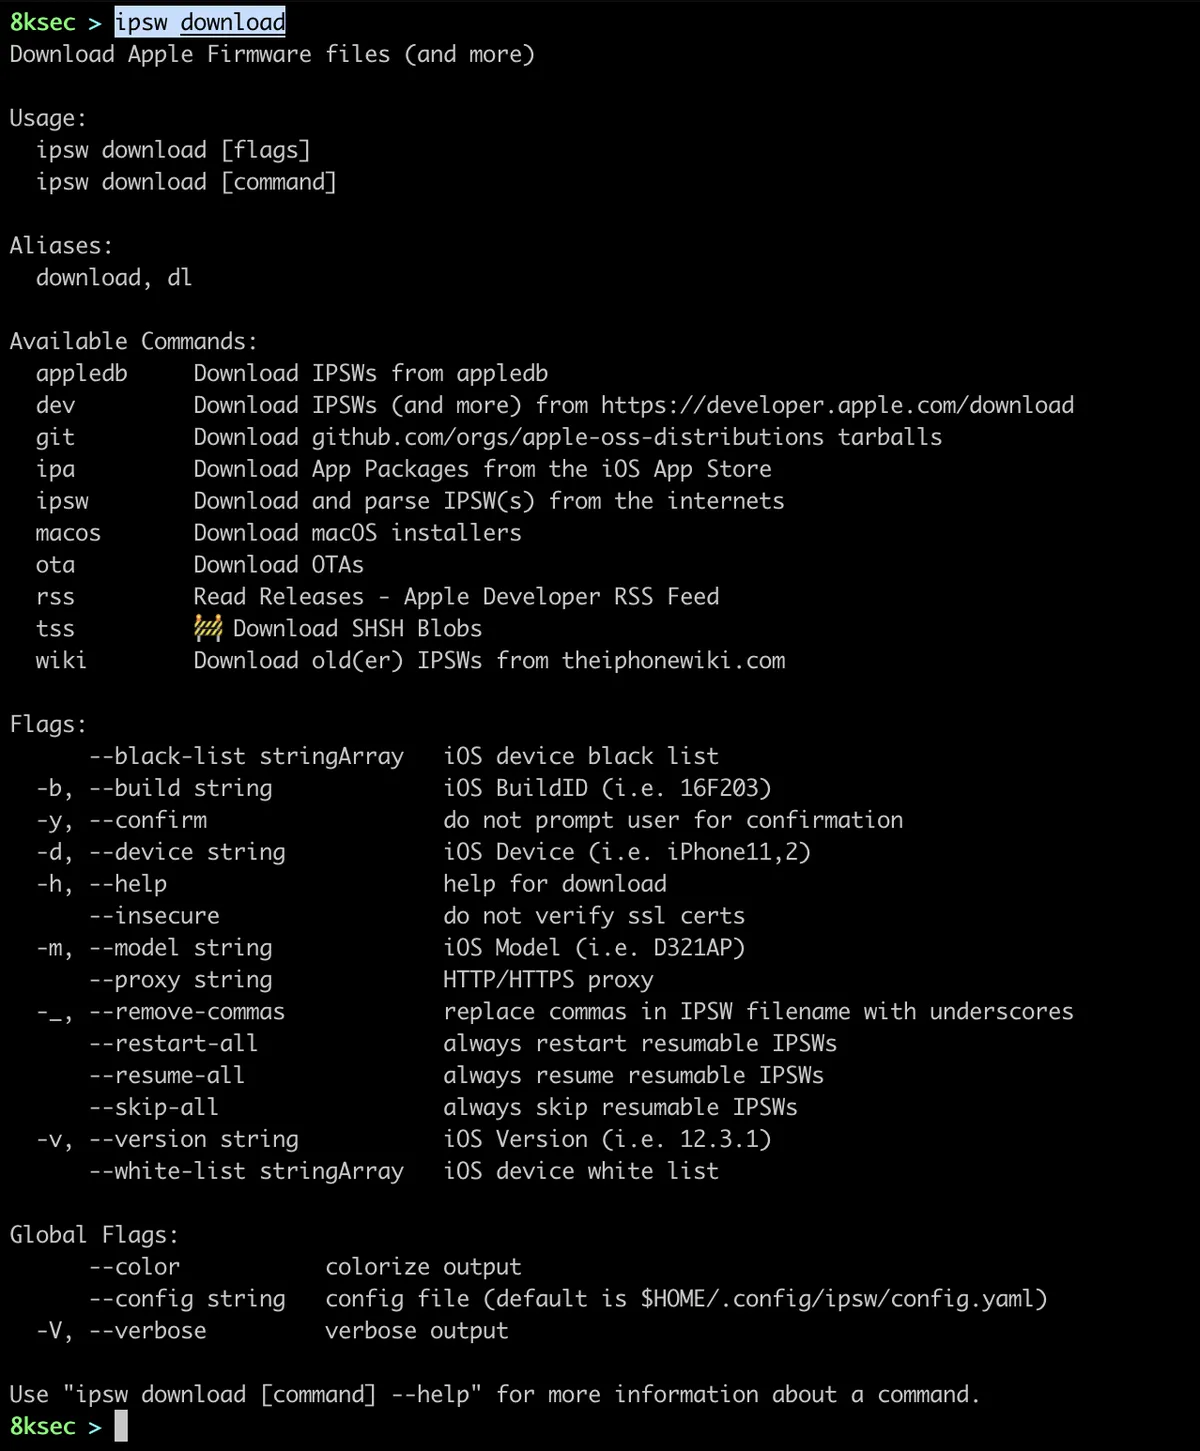
Task: Click theiphonewiki.com in the wiki command description
Action: coord(673,660)
